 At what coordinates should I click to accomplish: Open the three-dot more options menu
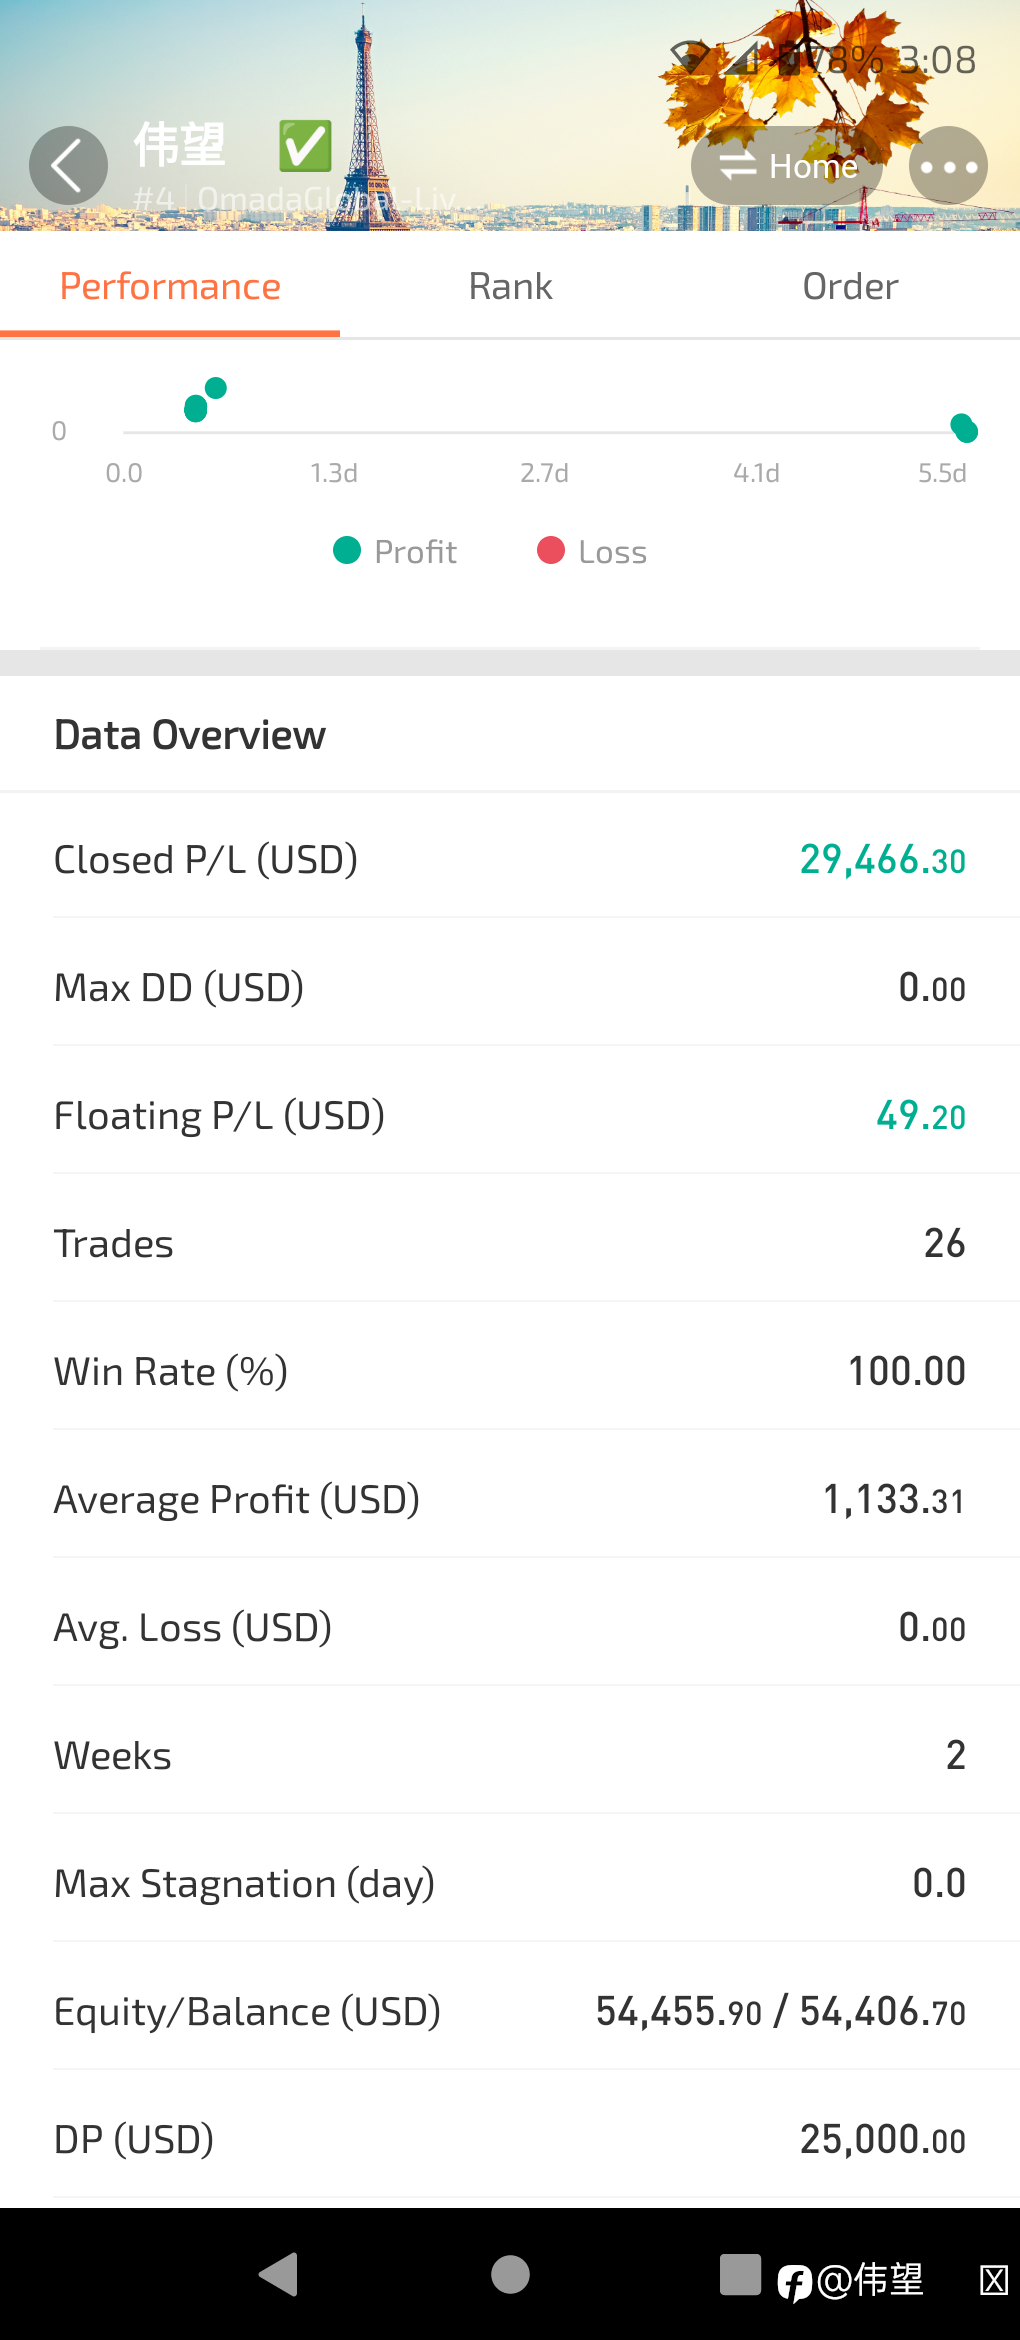pyautogui.click(x=948, y=166)
